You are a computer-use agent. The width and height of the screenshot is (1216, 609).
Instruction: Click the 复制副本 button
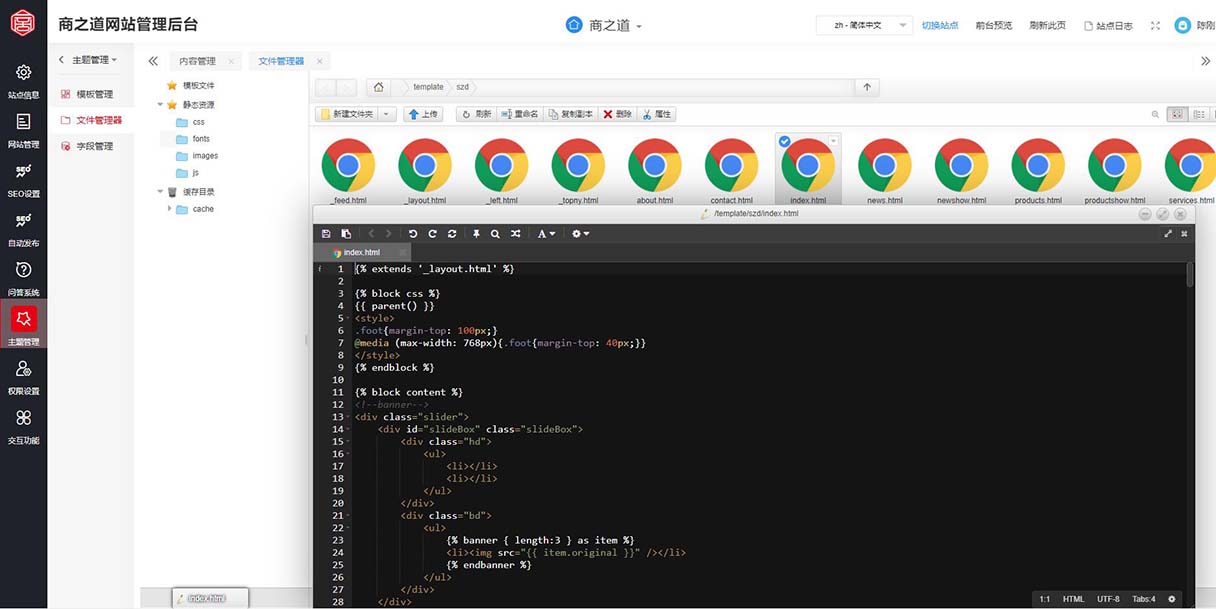pos(570,114)
